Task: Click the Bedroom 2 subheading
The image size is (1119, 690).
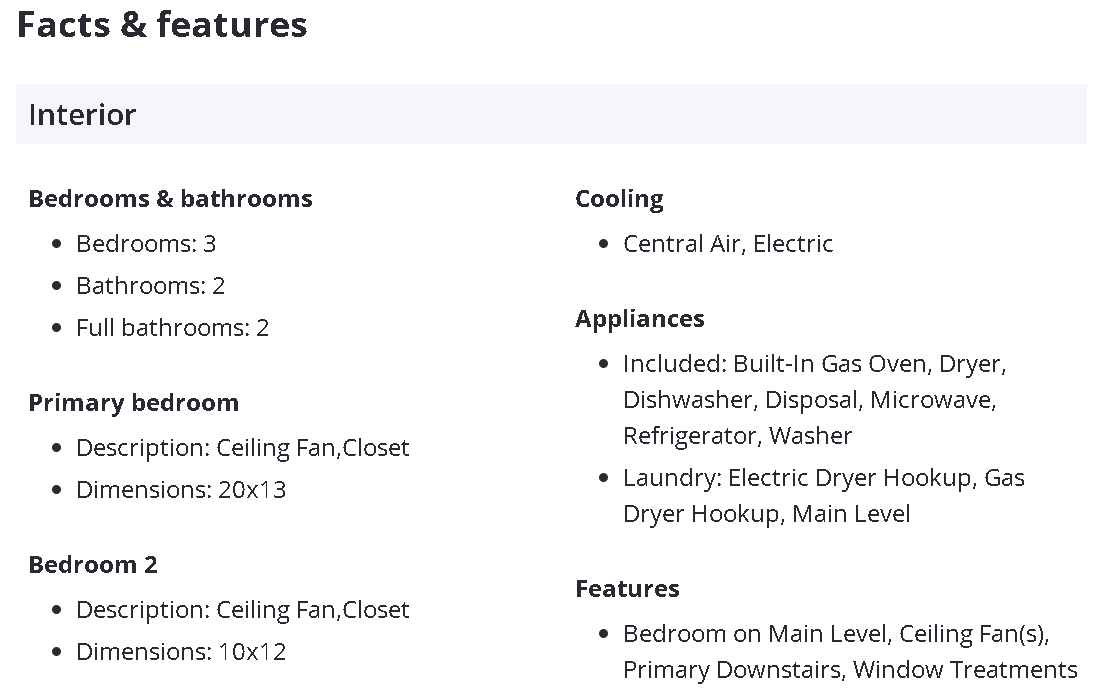Action: point(93,564)
